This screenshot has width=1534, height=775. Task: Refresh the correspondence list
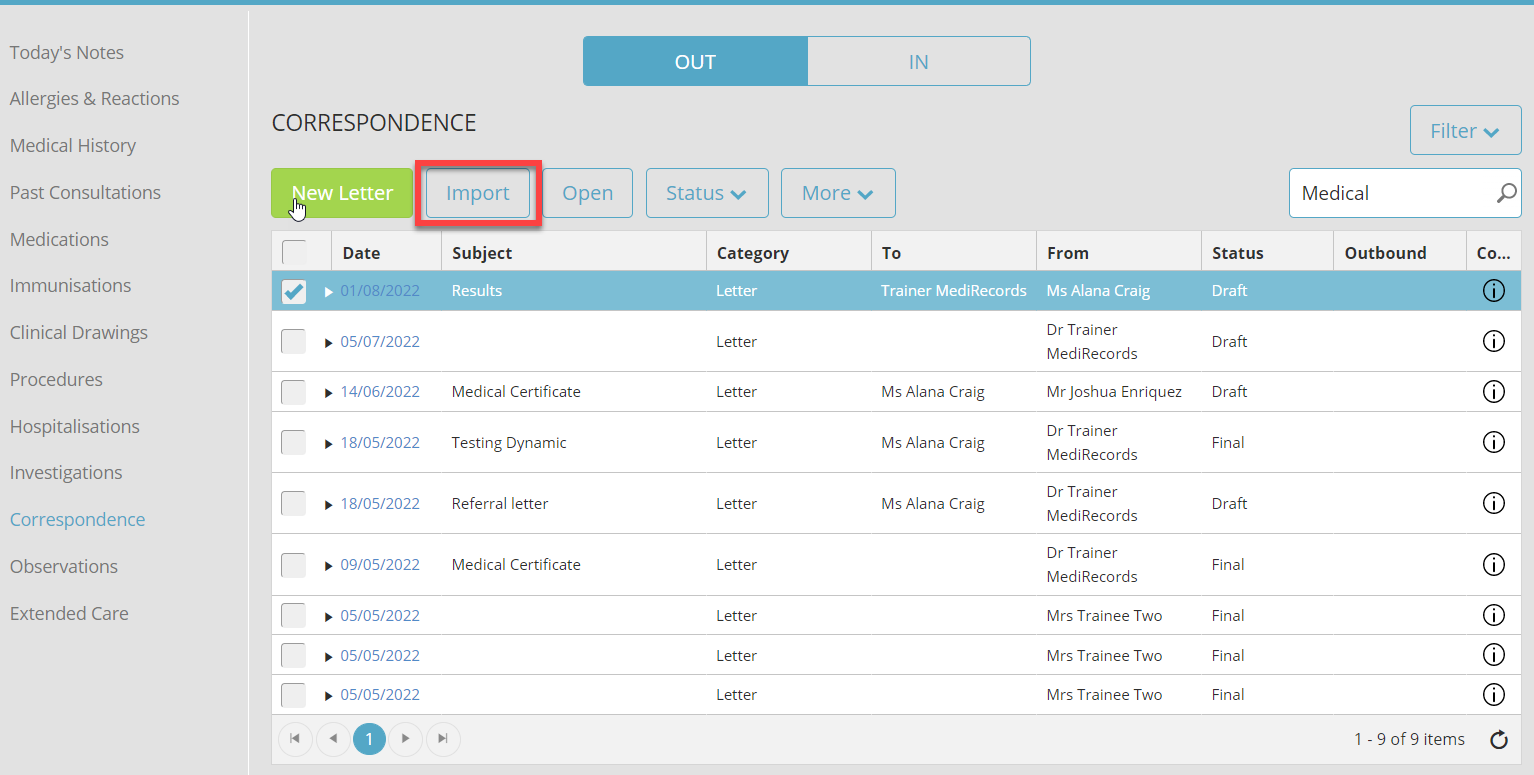(x=1498, y=740)
